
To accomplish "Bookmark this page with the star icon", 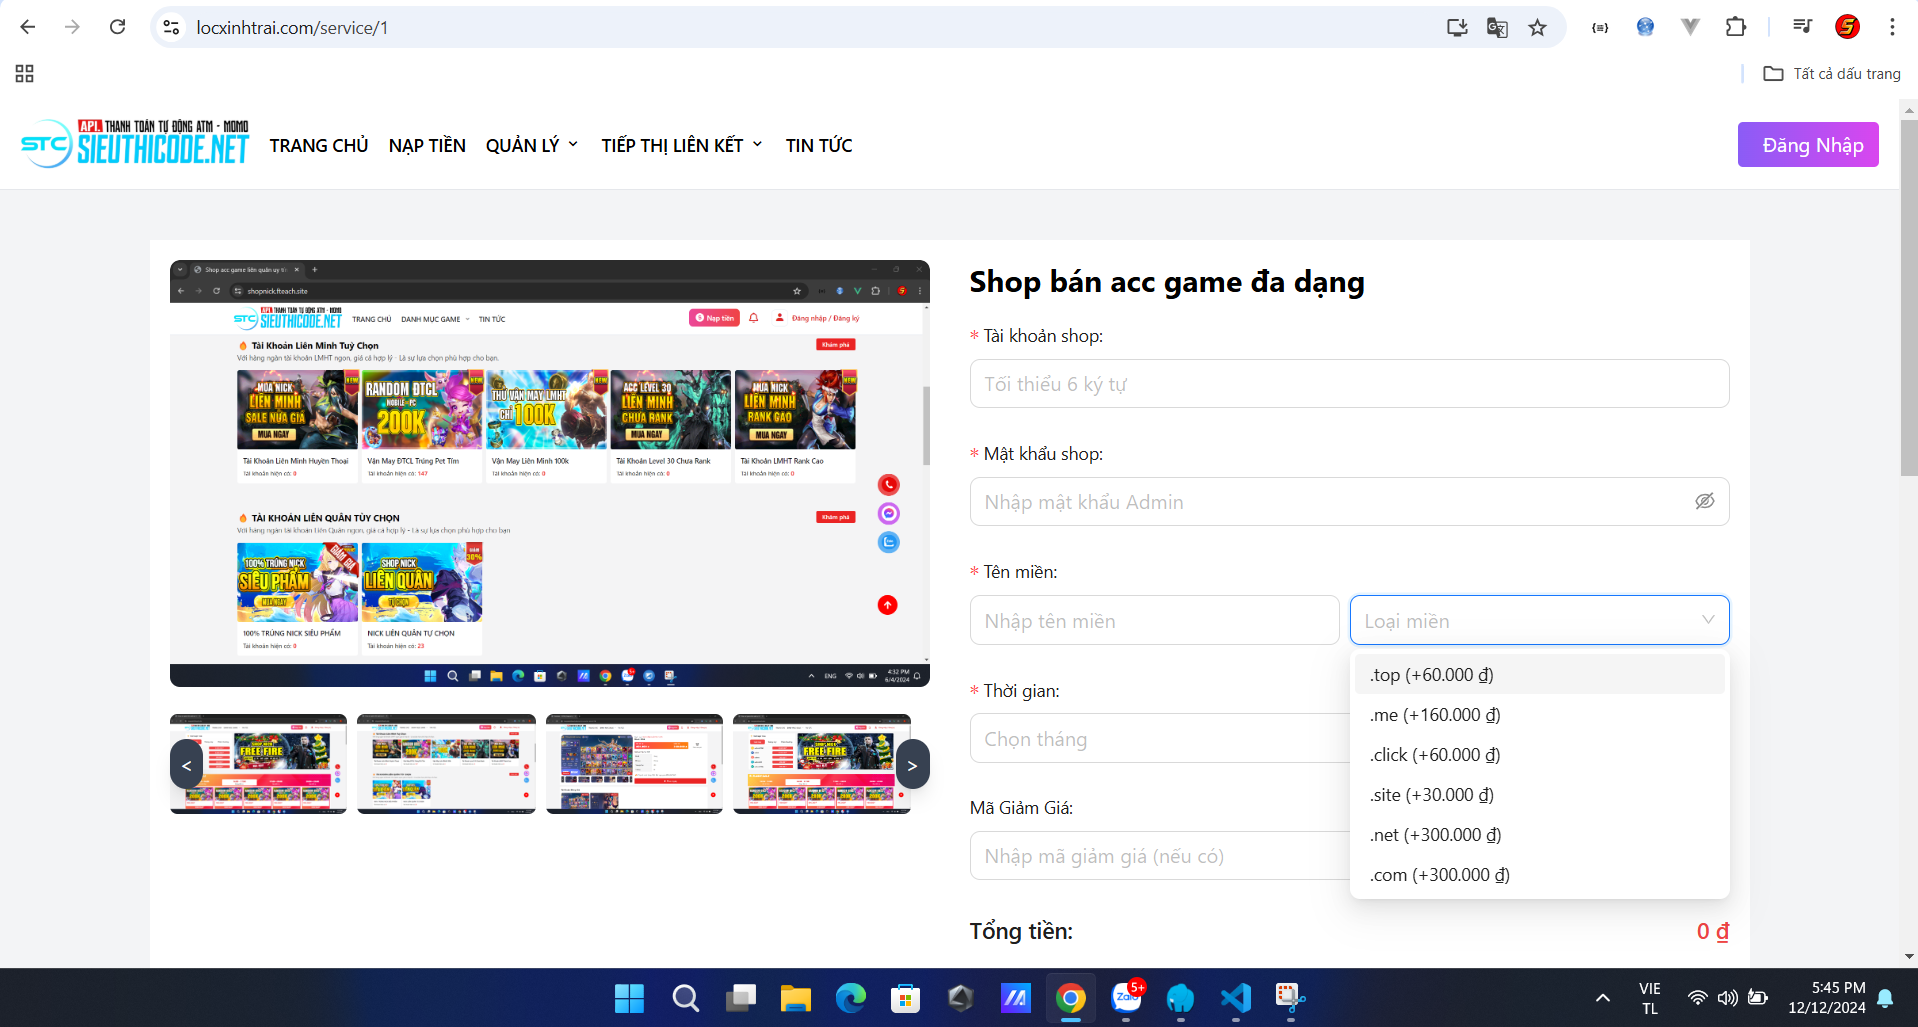I will (x=1537, y=28).
